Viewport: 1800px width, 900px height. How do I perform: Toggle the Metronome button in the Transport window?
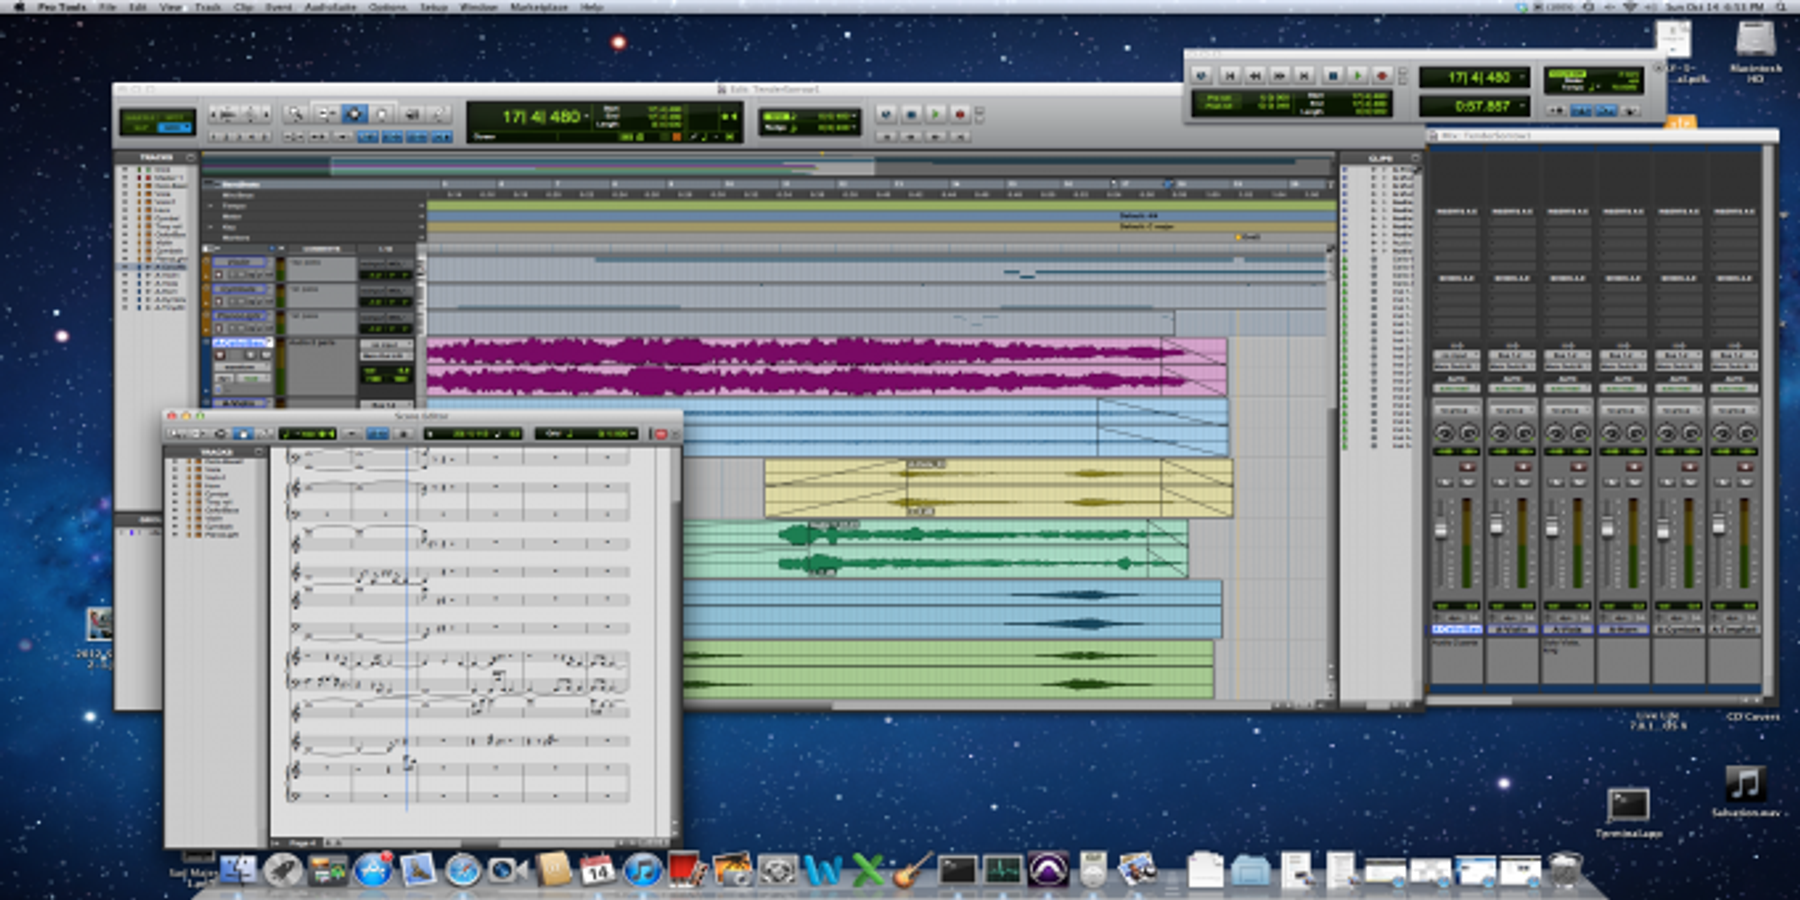[1581, 110]
